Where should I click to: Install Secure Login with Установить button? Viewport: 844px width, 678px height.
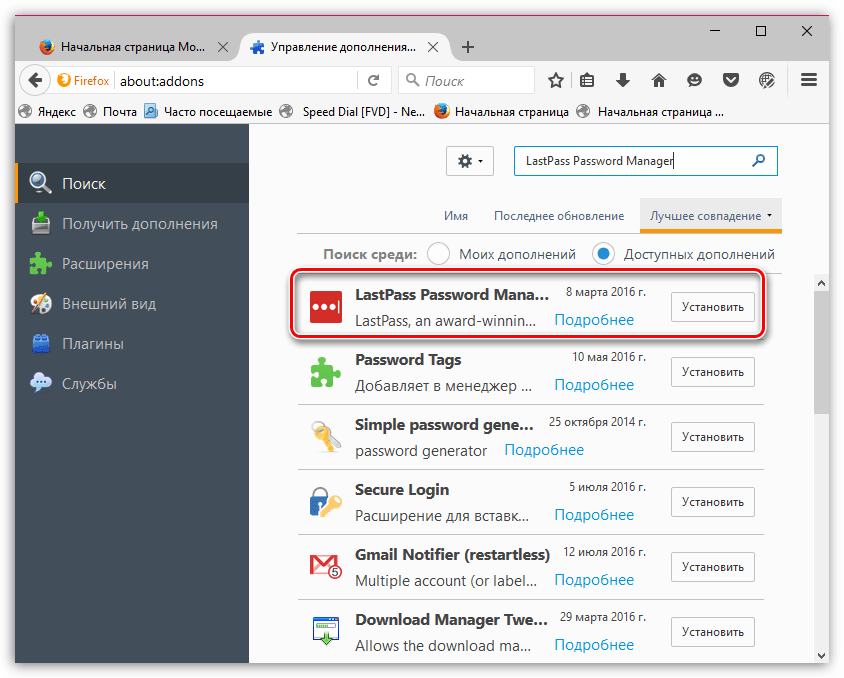pyautogui.click(x=713, y=502)
